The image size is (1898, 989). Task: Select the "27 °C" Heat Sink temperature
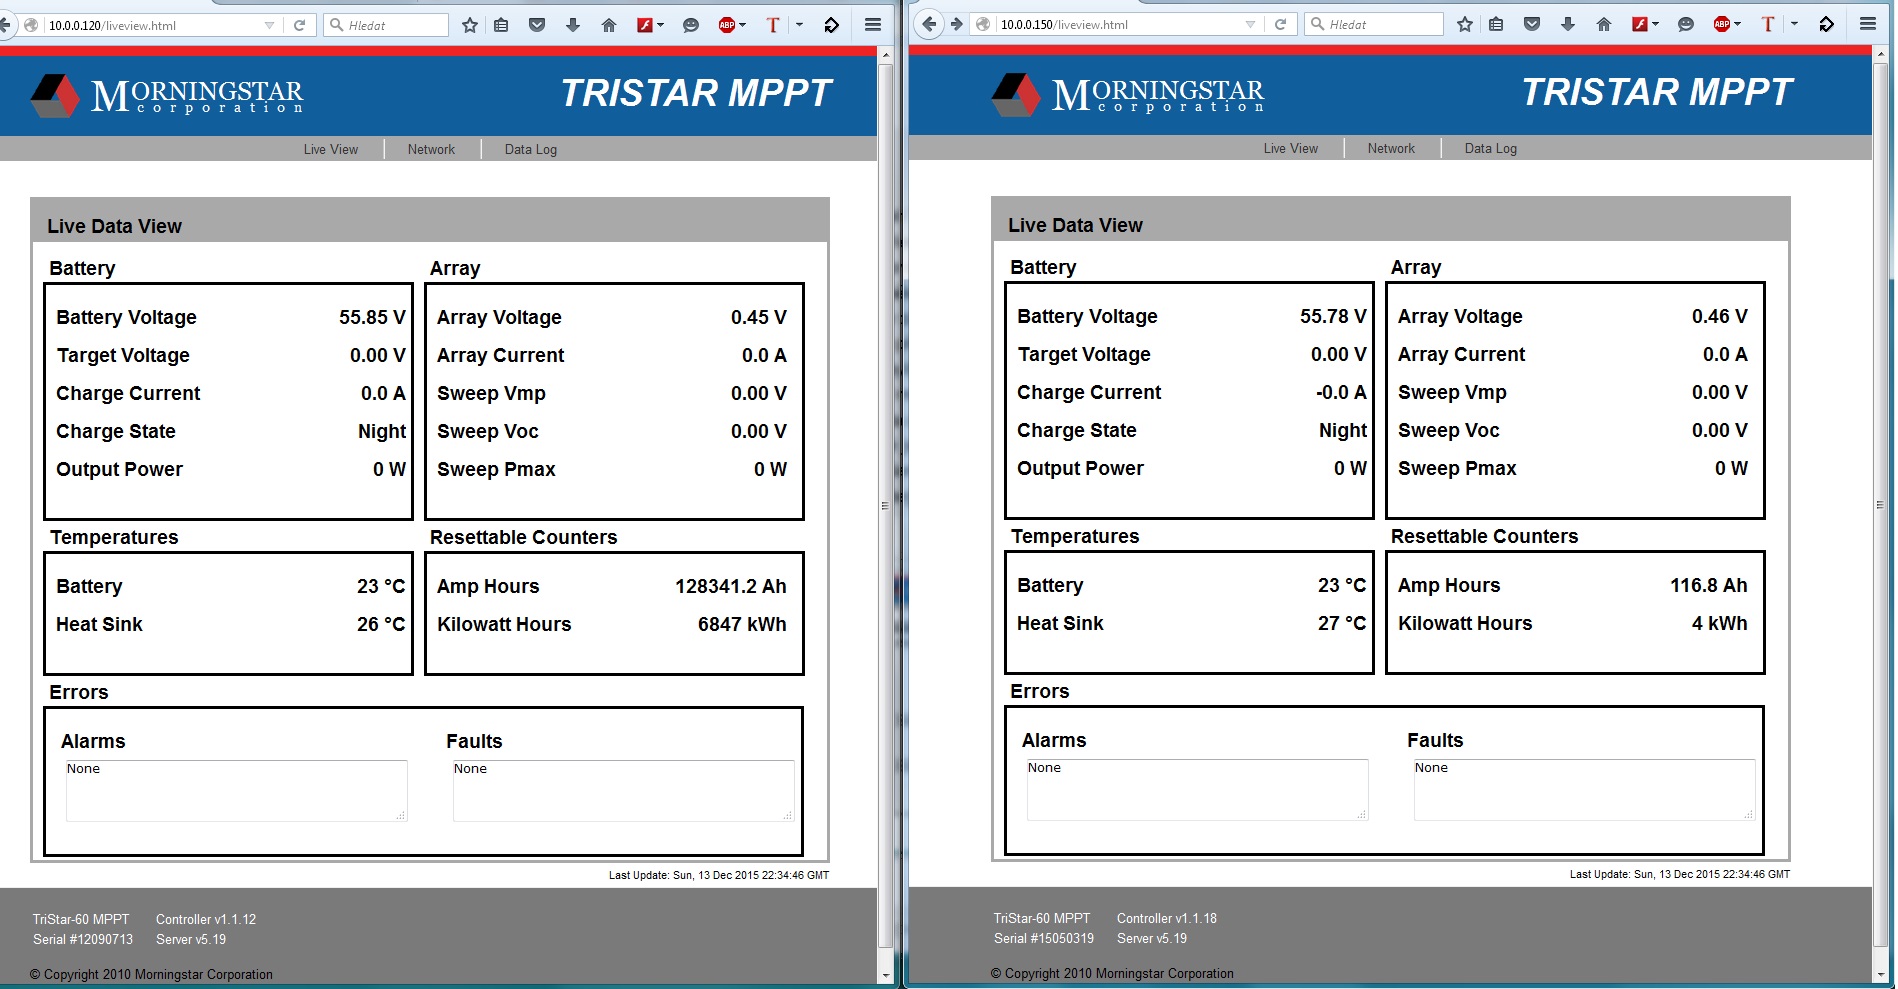[1342, 623]
